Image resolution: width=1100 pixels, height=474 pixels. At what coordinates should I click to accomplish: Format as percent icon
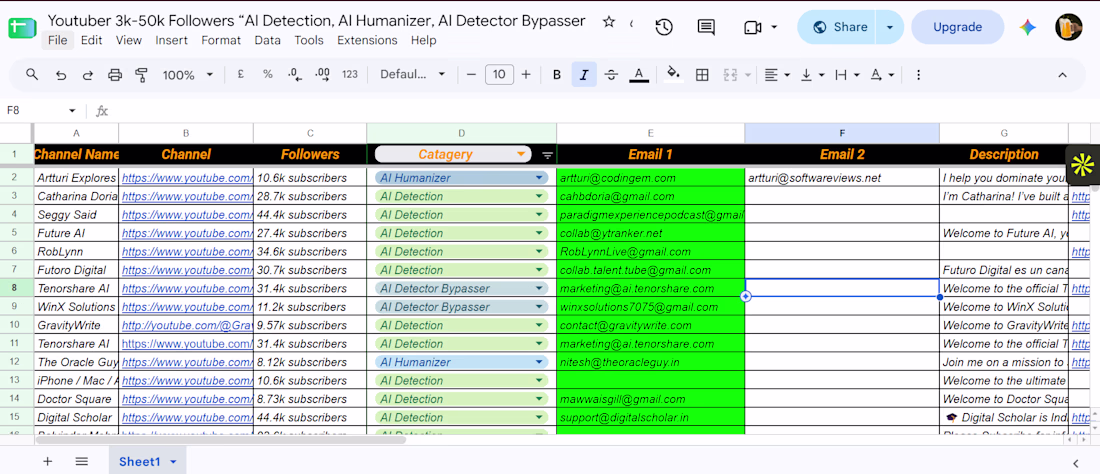(268, 74)
